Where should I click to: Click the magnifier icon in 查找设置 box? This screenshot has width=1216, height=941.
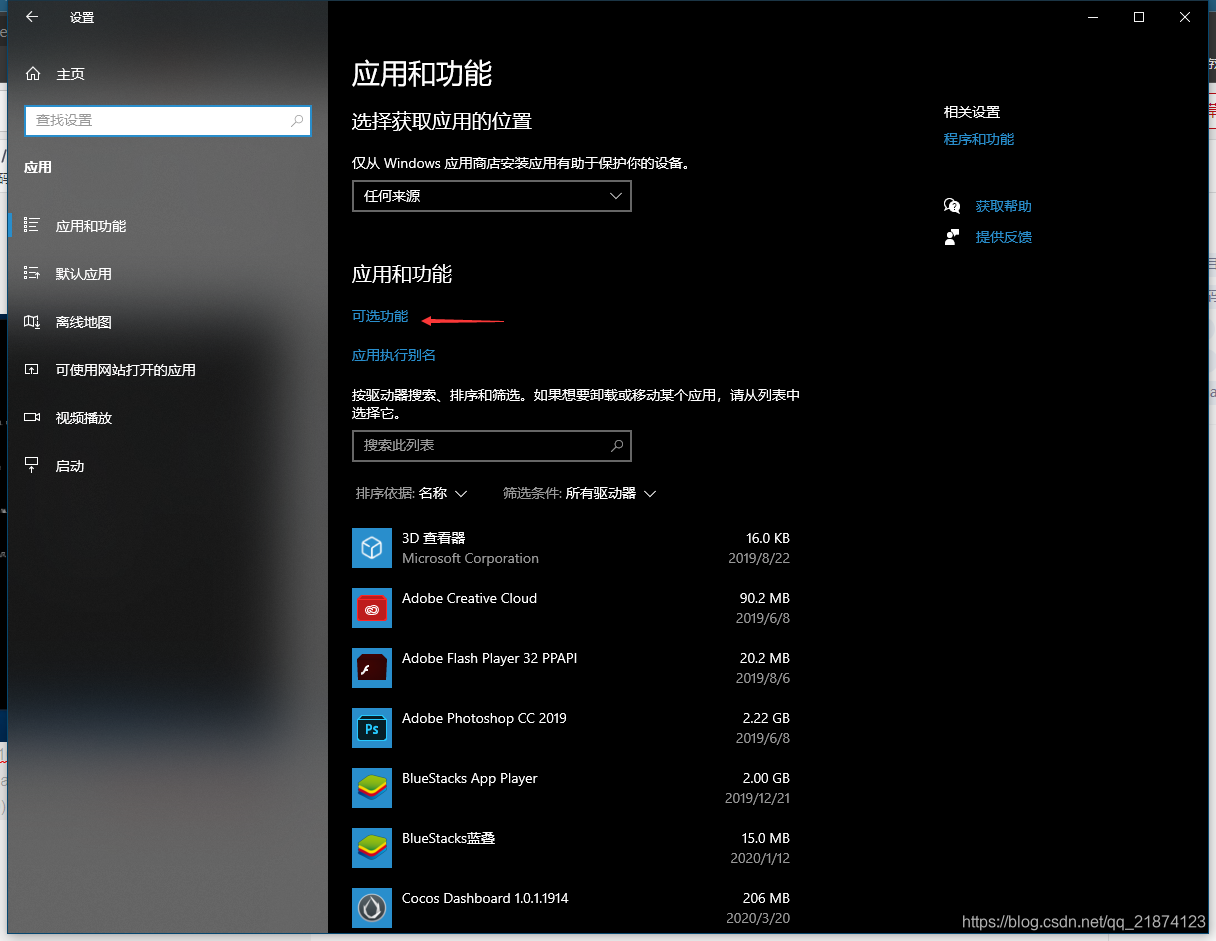[x=297, y=120]
